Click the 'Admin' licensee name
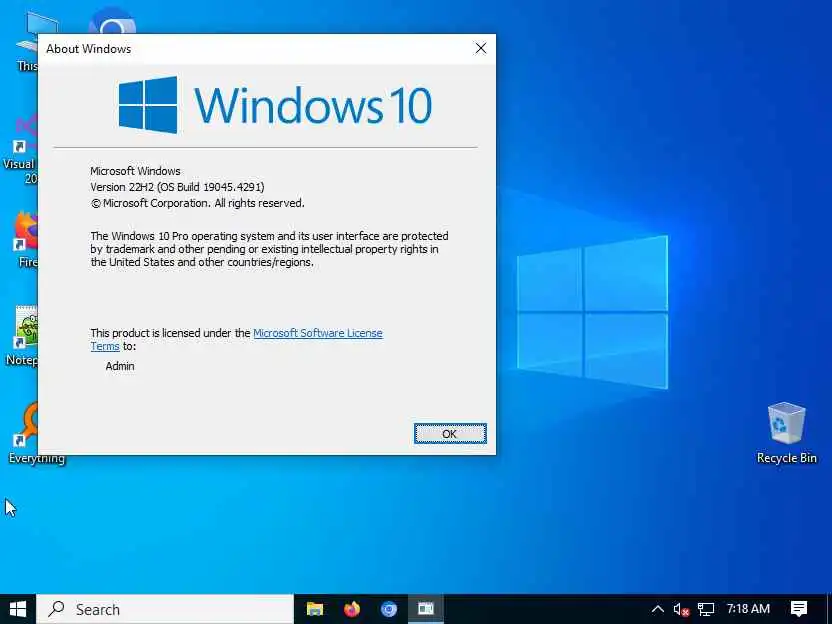This screenshot has height=624, width=832. pos(120,366)
